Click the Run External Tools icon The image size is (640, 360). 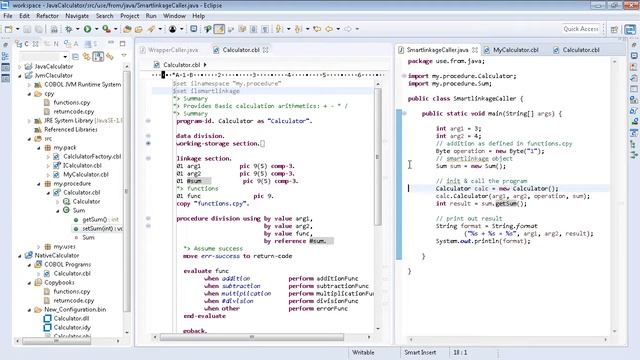pos(106,29)
